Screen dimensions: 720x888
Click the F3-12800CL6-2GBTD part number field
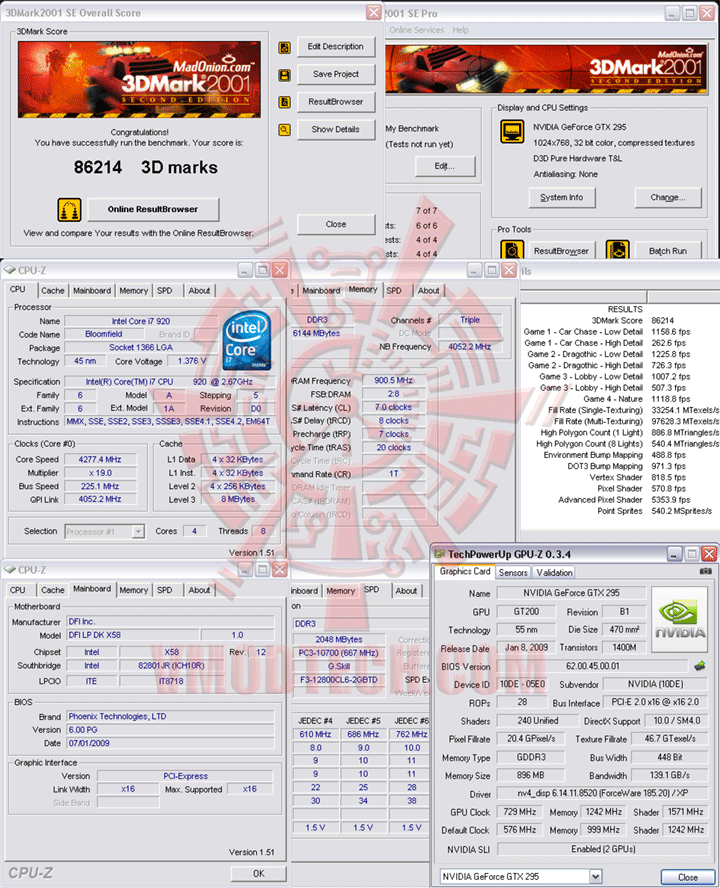tap(338, 680)
